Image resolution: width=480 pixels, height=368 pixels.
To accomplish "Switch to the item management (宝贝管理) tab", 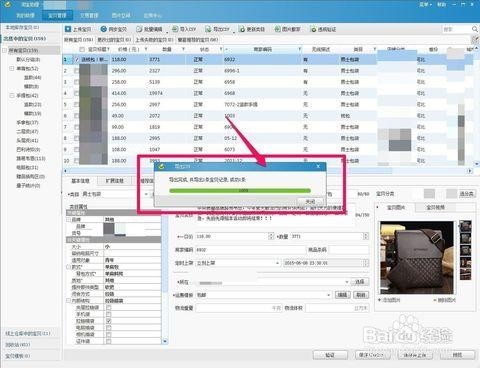I will pos(57,15).
